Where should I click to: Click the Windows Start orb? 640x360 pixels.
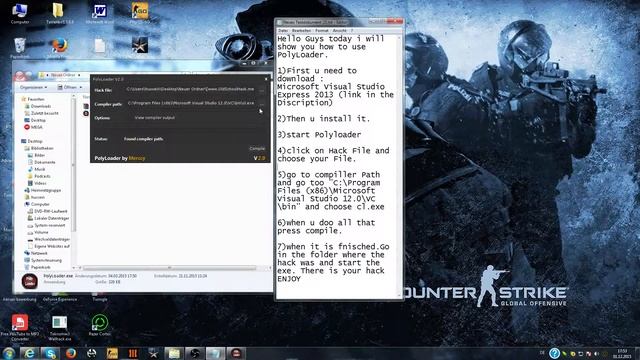[9, 353]
